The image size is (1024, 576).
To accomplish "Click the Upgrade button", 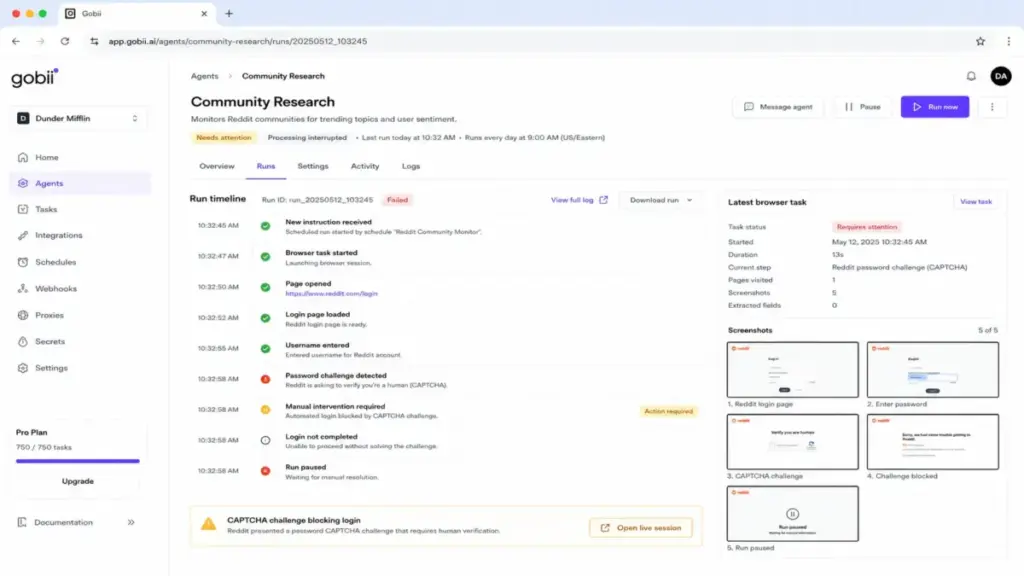I will (78, 481).
